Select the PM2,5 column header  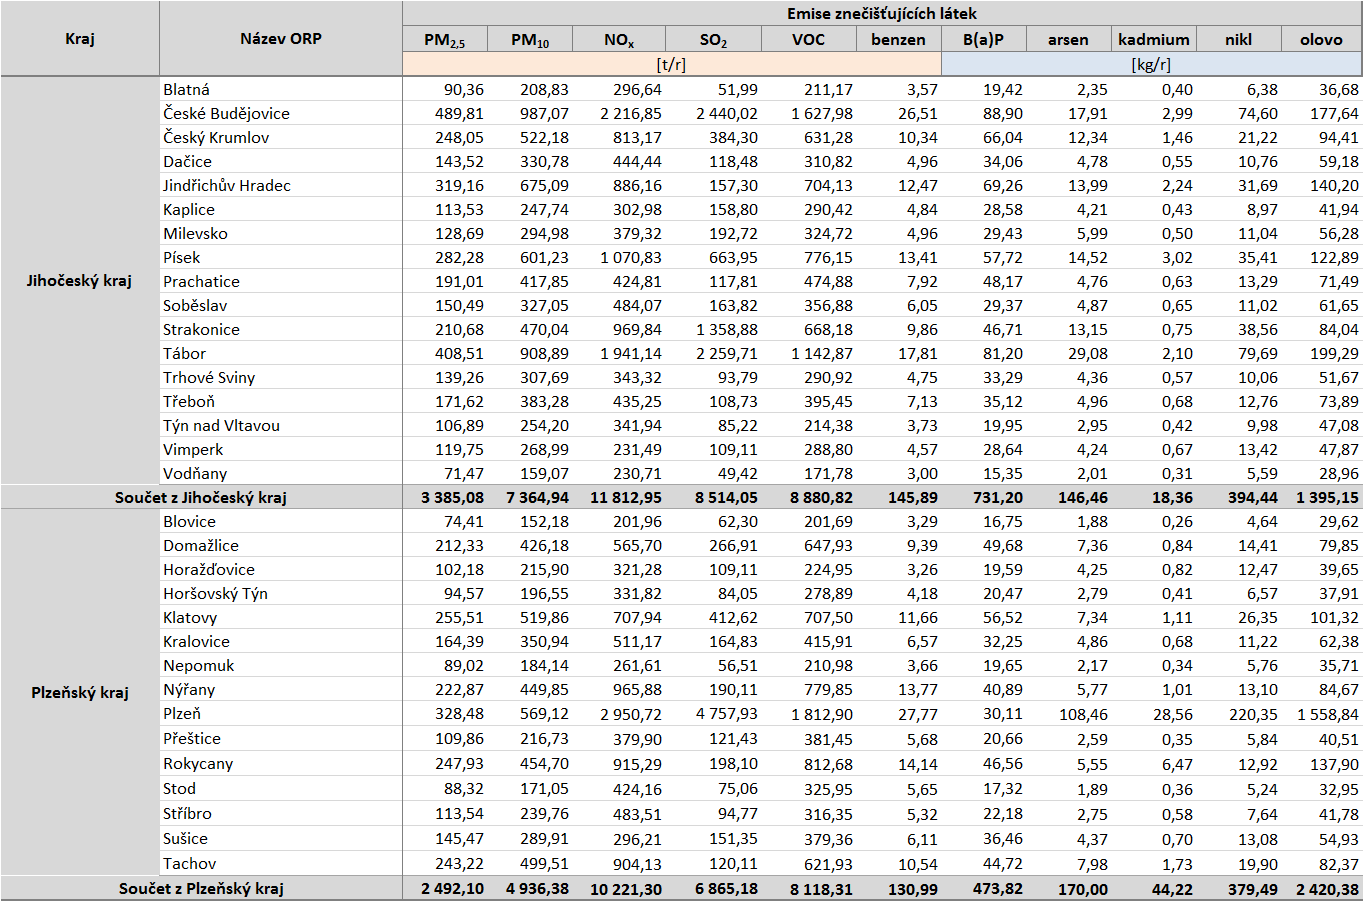click(x=445, y=40)
